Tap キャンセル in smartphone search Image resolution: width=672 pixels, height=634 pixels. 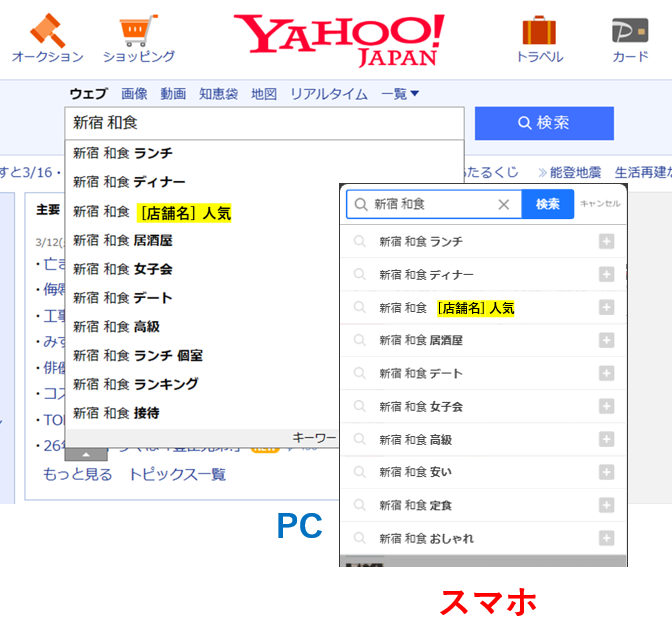click(600, 204)
